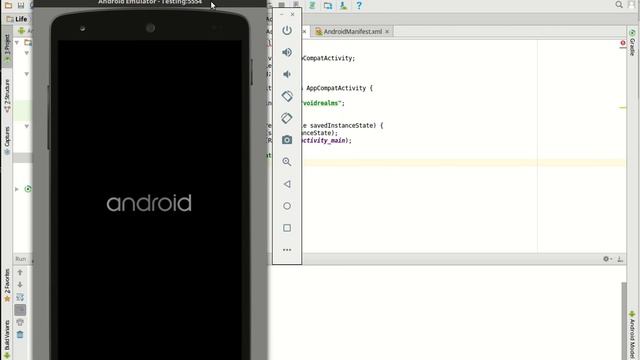Open the help question-mark icon in the toolbar
The height and width of the screenshot is (360, 640).
[359, 5]
